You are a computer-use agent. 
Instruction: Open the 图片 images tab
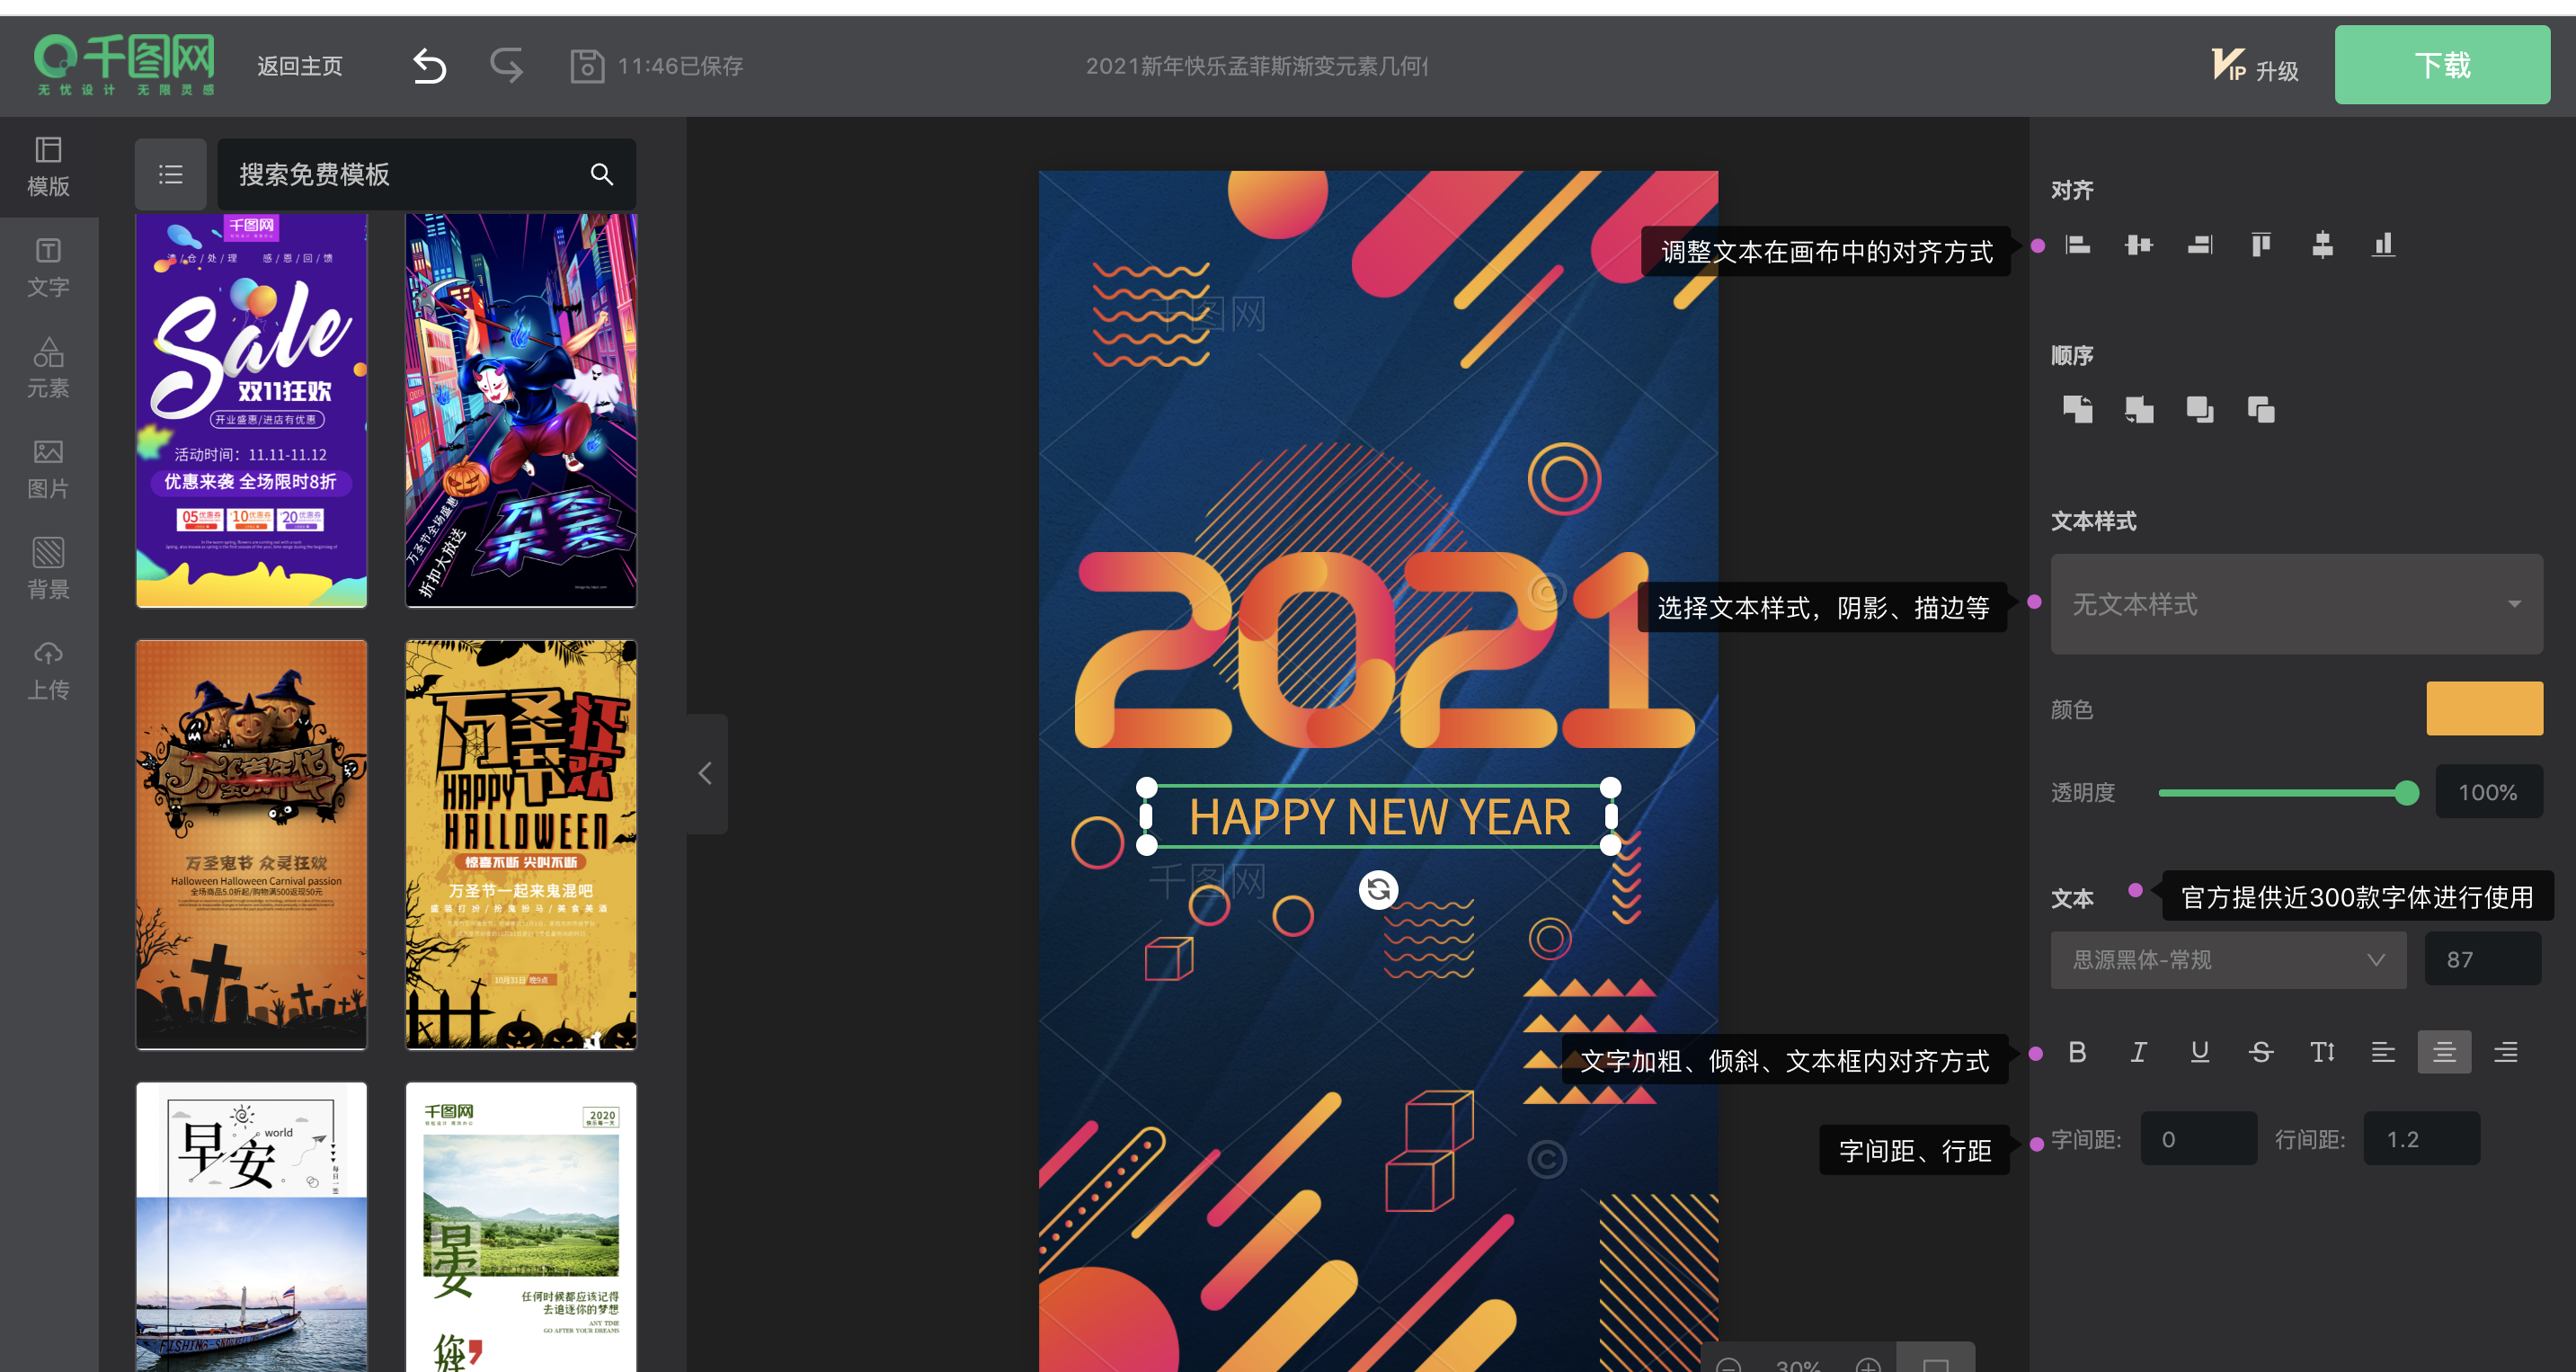point(48,469)
